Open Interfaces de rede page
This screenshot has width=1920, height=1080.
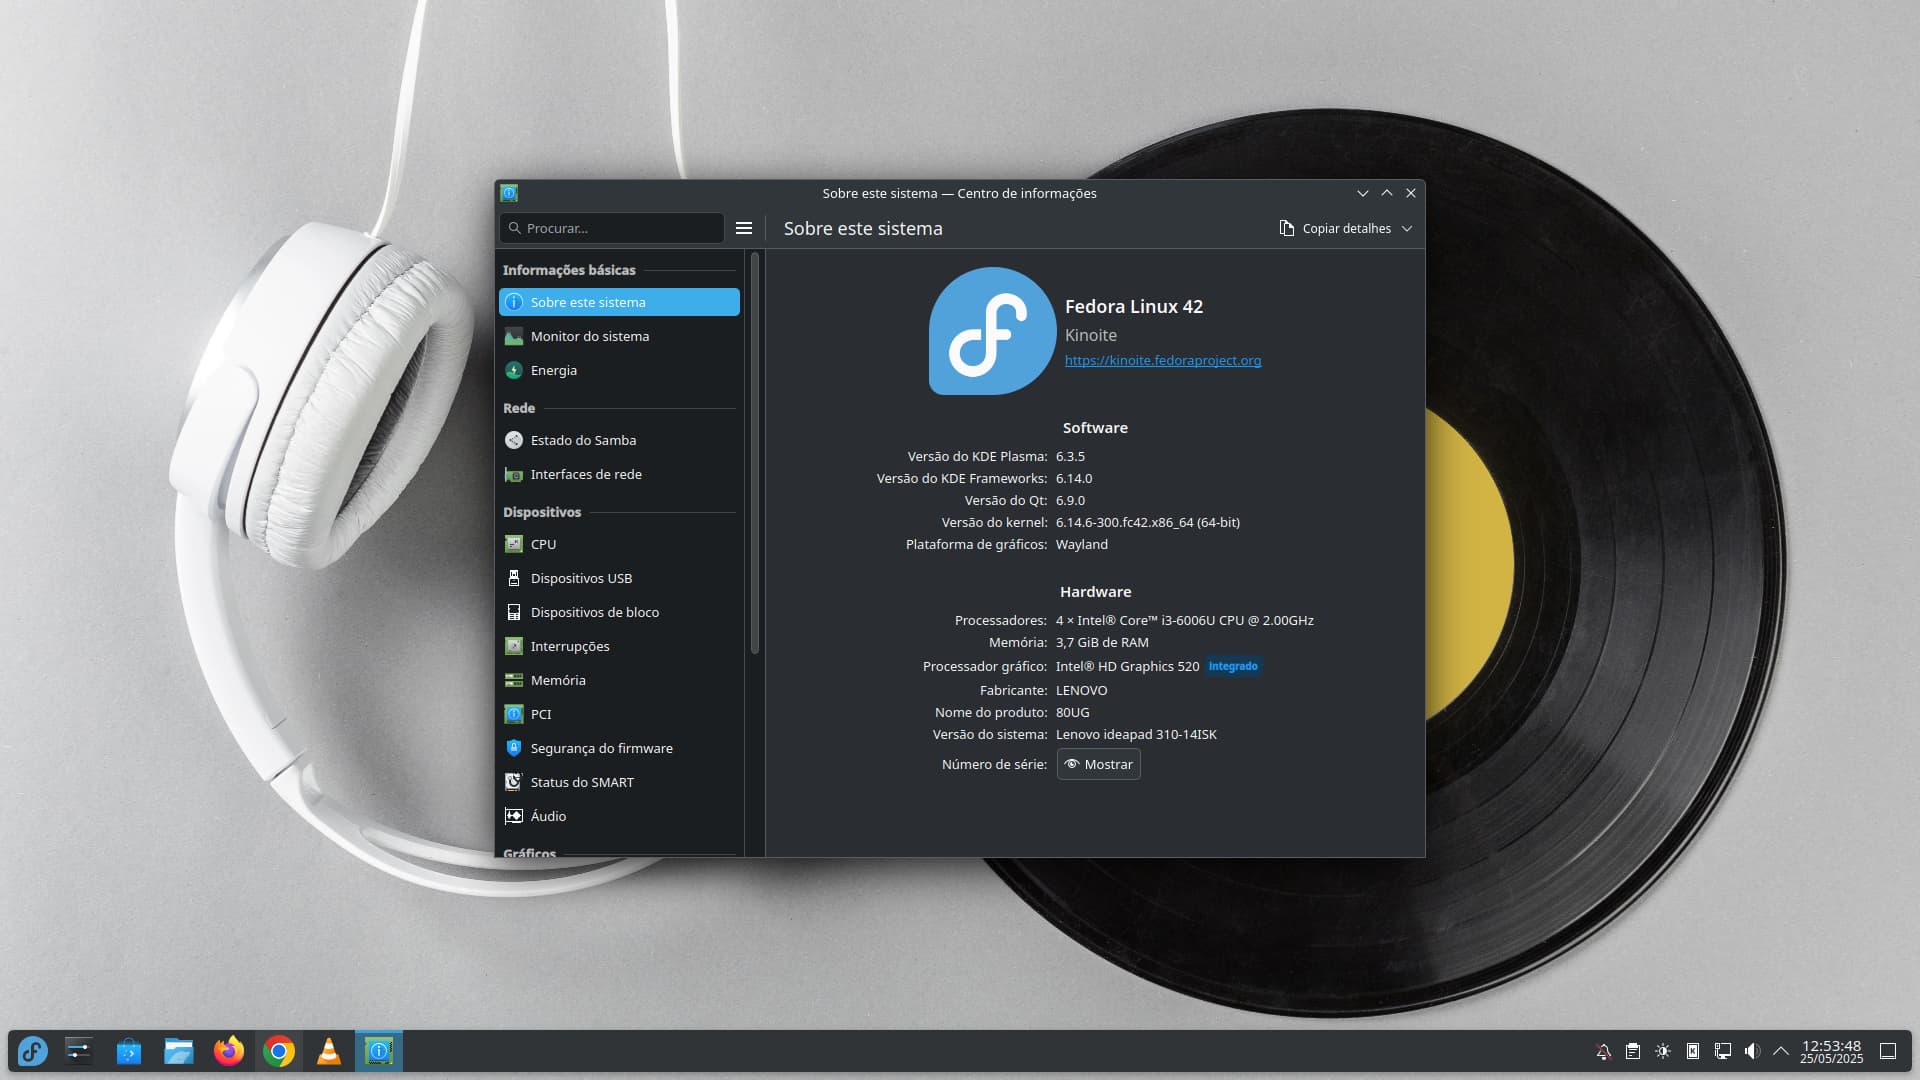619,474
